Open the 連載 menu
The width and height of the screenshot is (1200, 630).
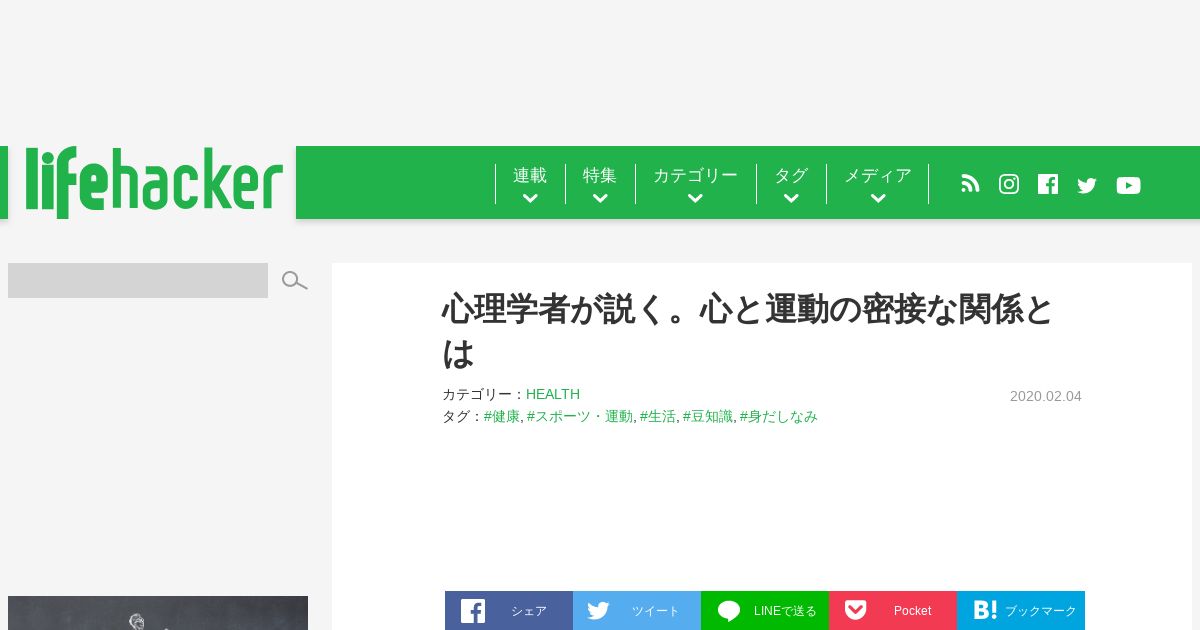tap(530, 176)
